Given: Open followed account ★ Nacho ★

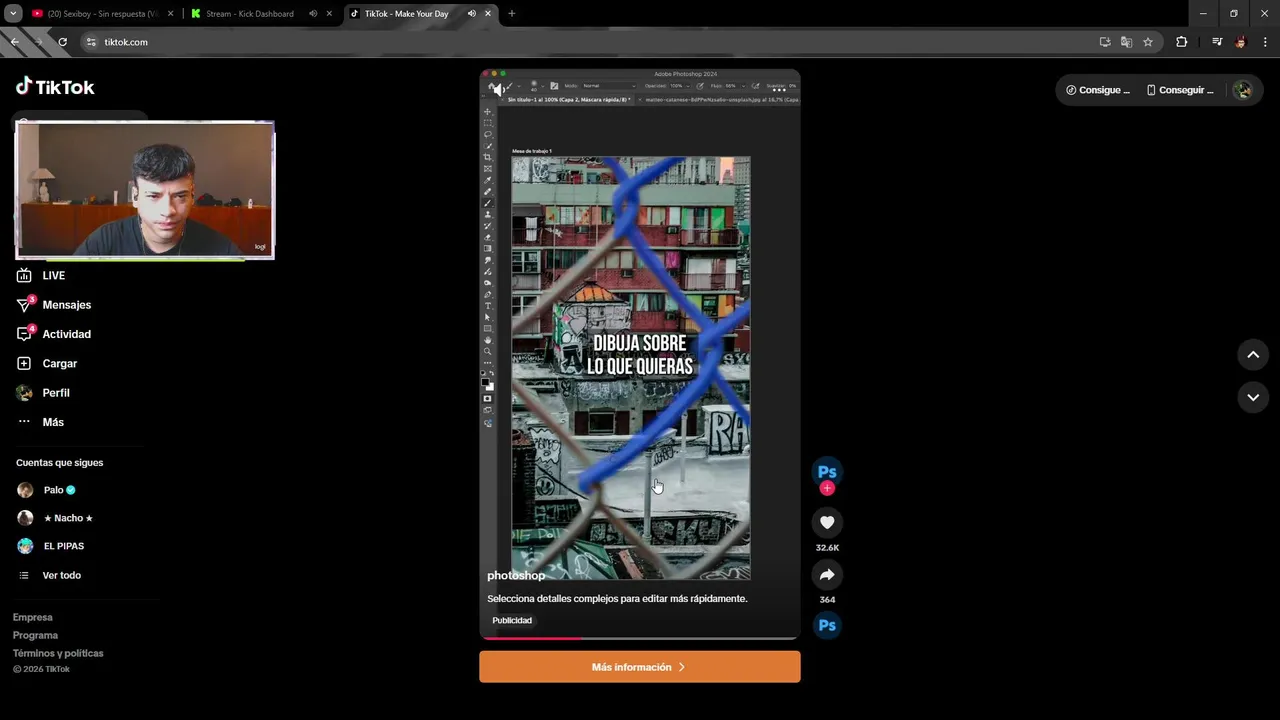Looking at the screenshot, I should point(55,518).
